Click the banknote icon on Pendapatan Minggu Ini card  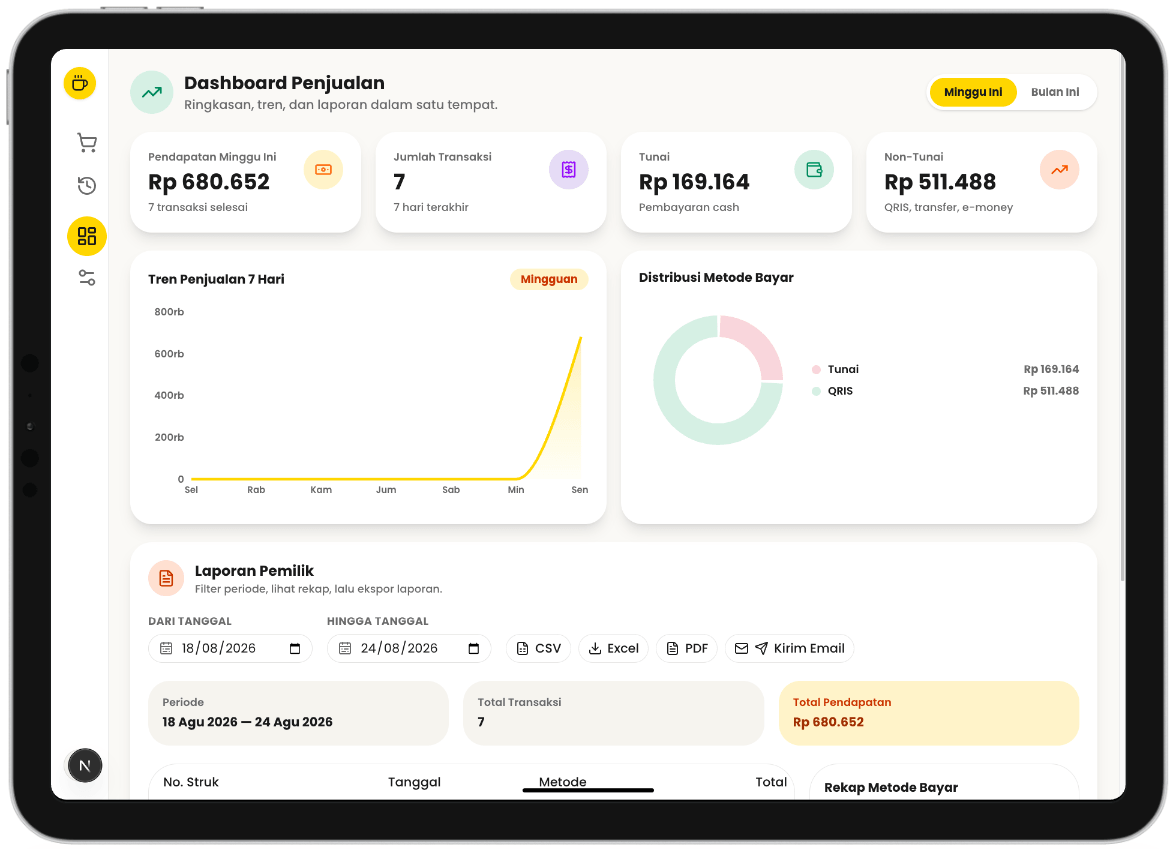pos(323,170)
